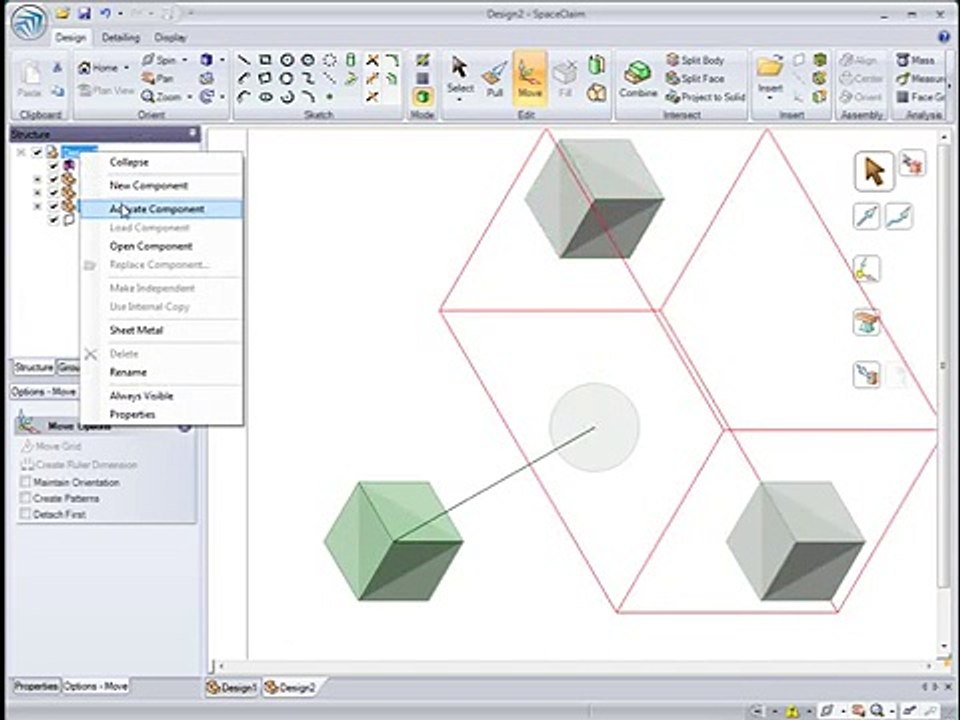
Task: Open the Properties panel tab
Action: (36, 686)
